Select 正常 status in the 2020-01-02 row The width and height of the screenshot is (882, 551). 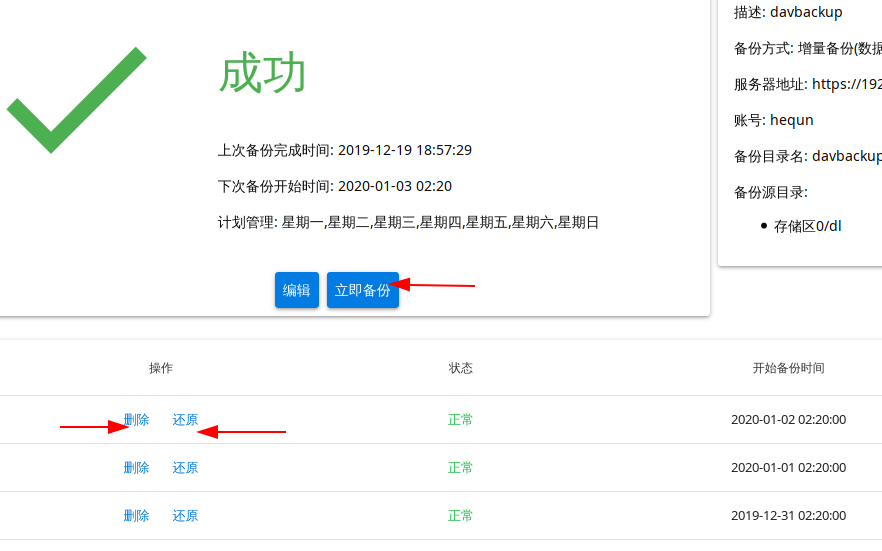461,420
